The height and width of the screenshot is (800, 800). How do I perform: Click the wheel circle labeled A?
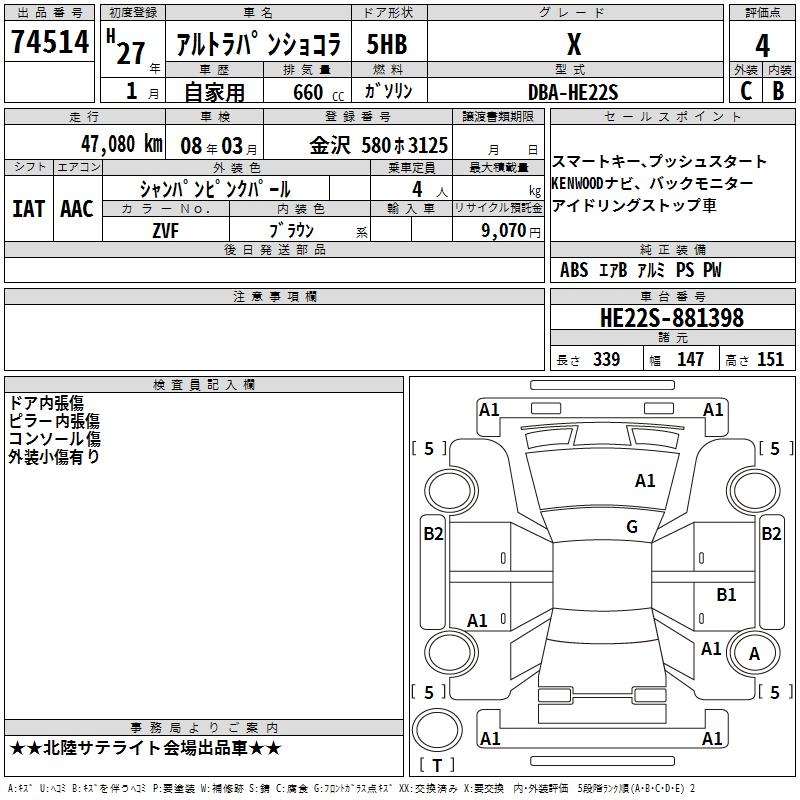tap(754, 654)
